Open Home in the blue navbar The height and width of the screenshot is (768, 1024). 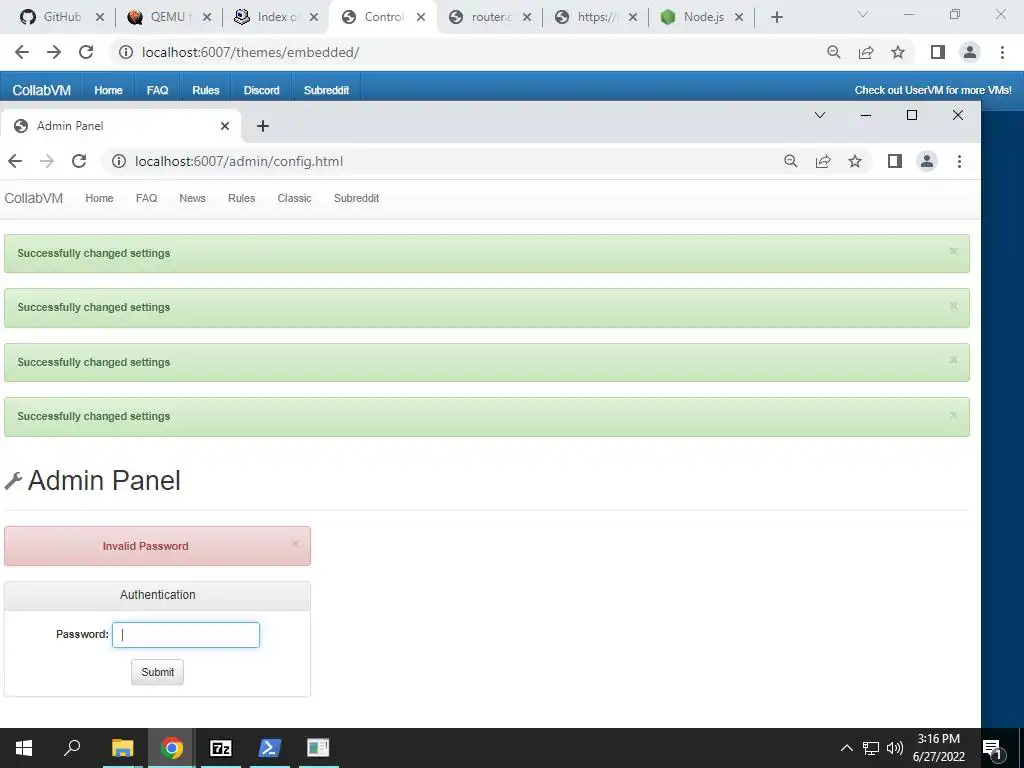click(x=108, y=90)
